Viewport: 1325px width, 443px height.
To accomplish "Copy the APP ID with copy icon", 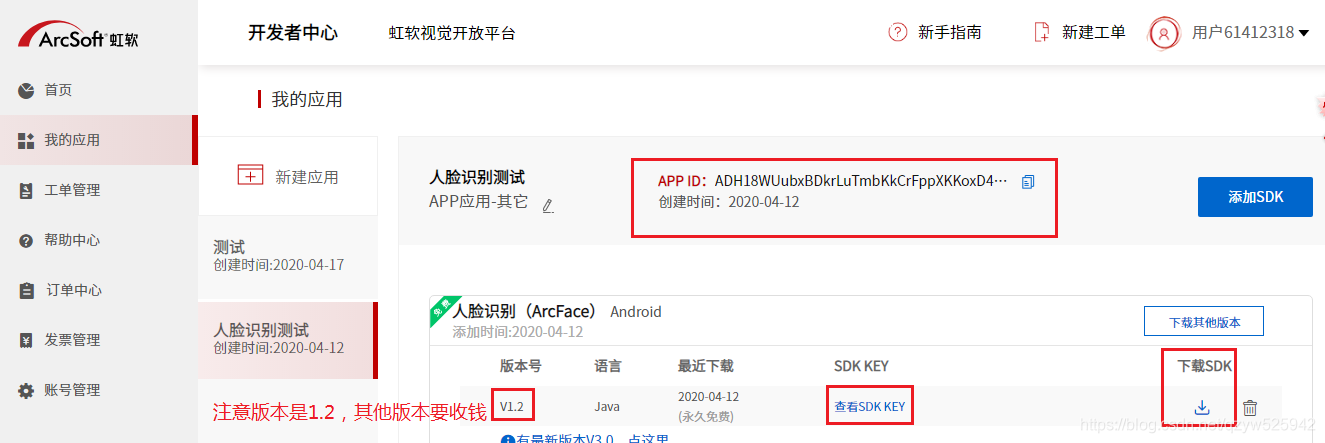I will 1028,181.
